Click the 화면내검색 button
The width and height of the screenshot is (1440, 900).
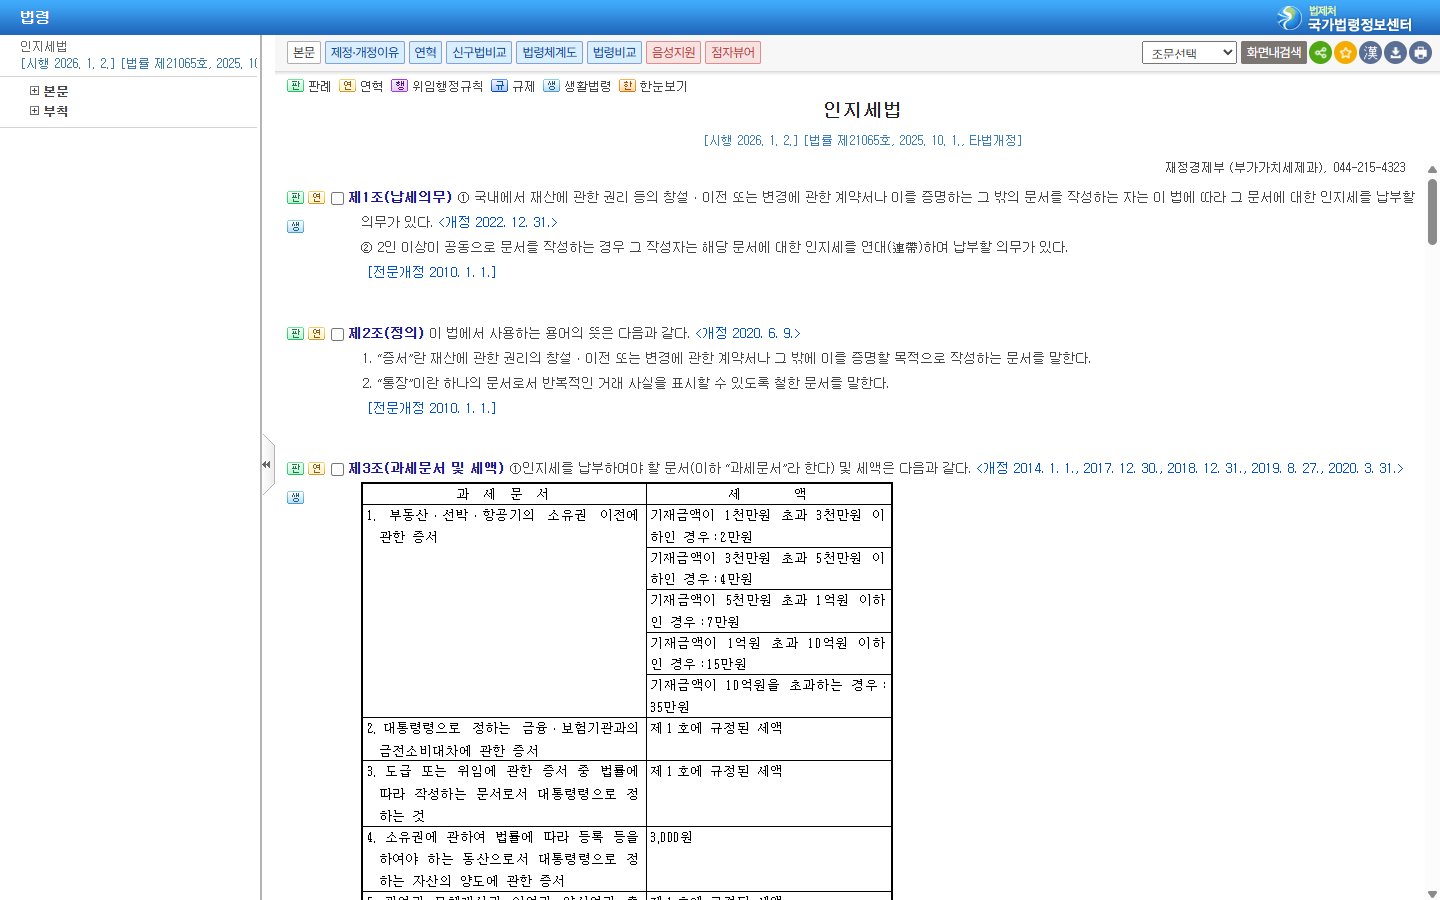[1274, 52]
